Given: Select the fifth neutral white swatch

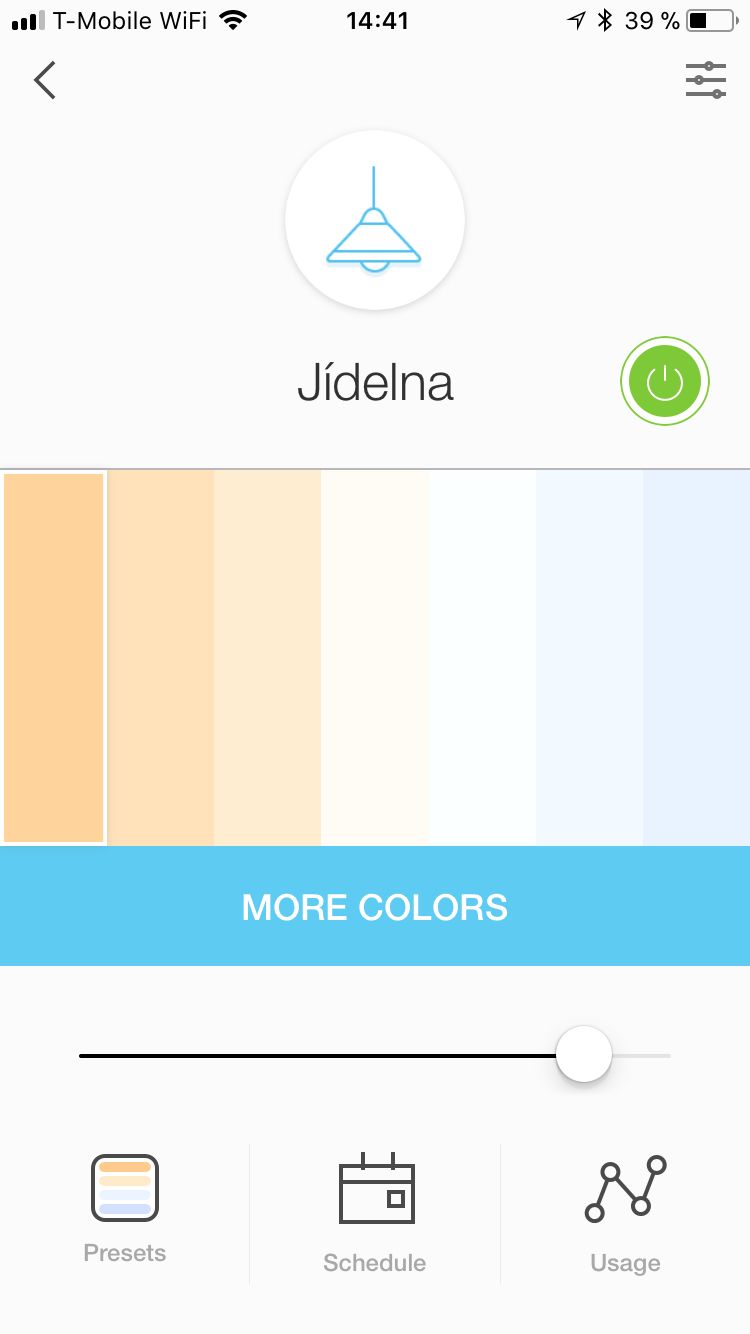Looking at the screenshot, I should (x=483, y=657).
